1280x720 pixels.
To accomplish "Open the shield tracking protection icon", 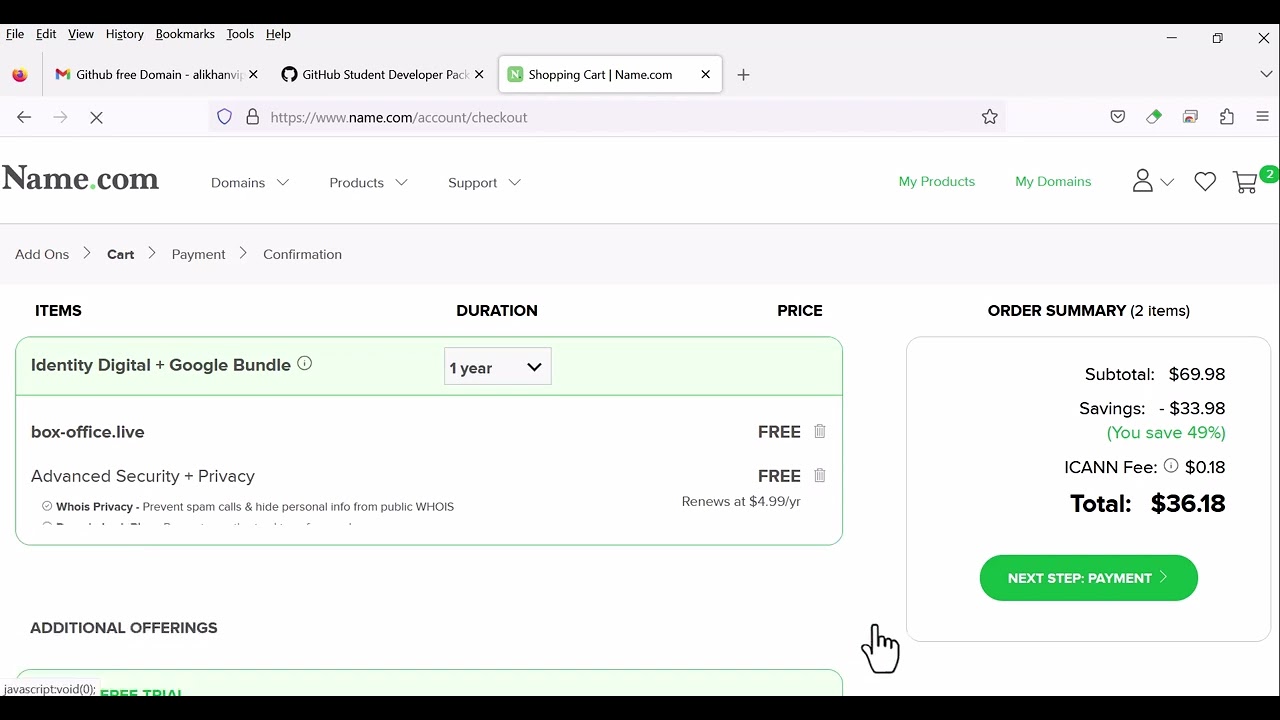I will pos(225,117).
